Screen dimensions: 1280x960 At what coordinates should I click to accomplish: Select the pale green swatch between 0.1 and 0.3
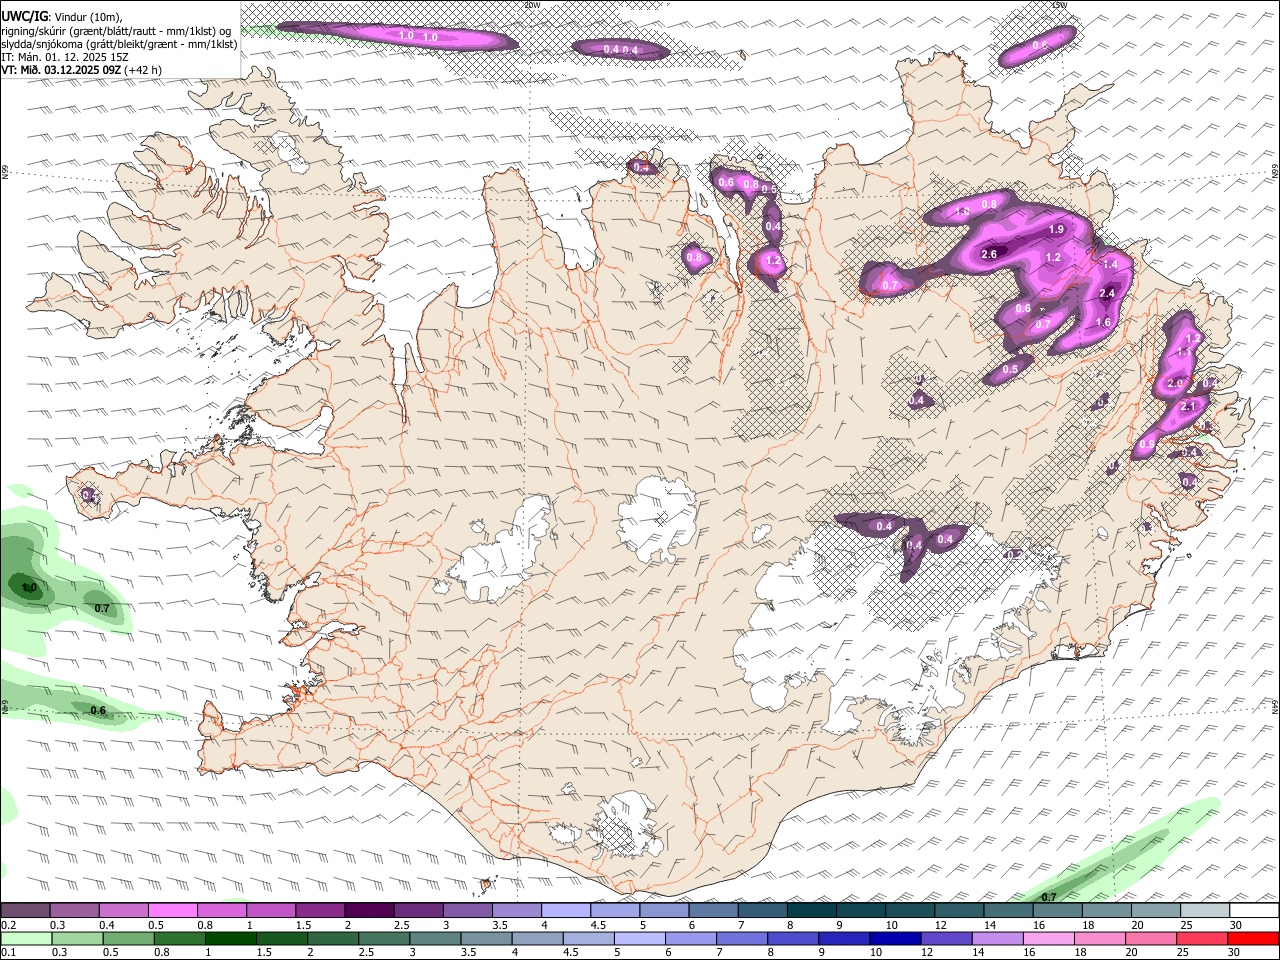[x=25, y=938]
